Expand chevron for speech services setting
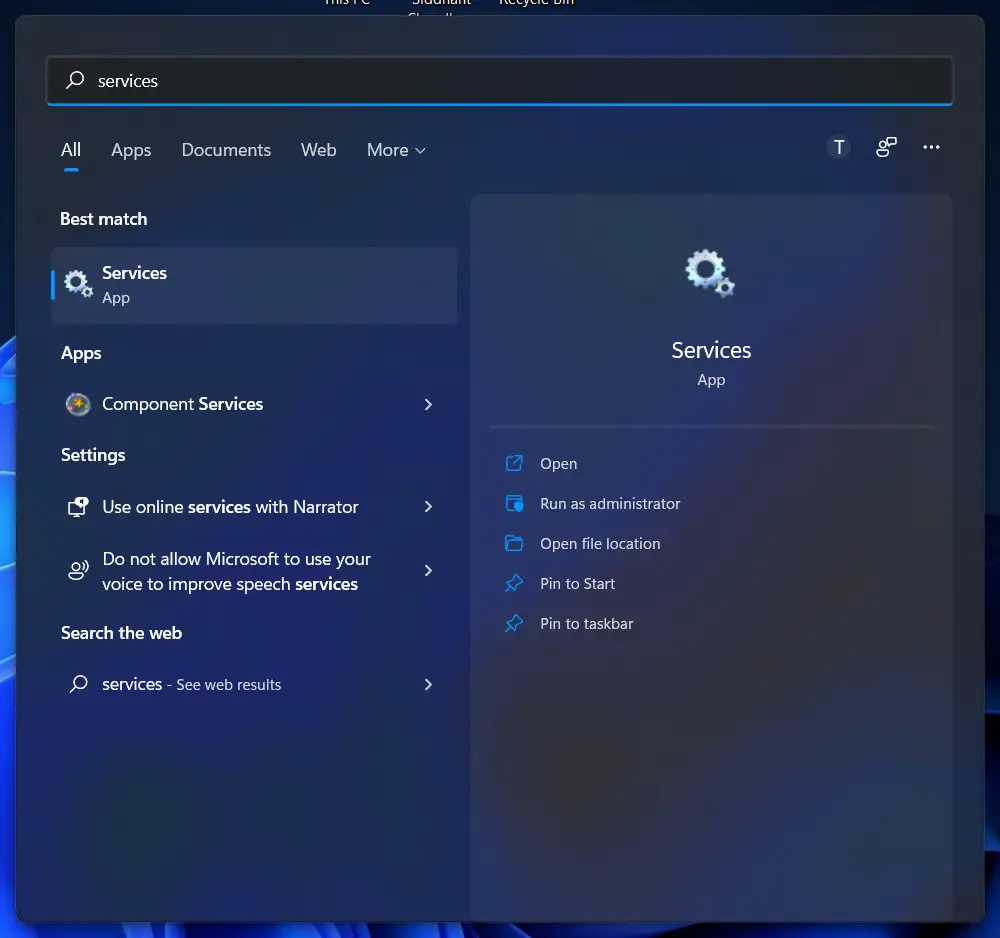 (428, 571)
